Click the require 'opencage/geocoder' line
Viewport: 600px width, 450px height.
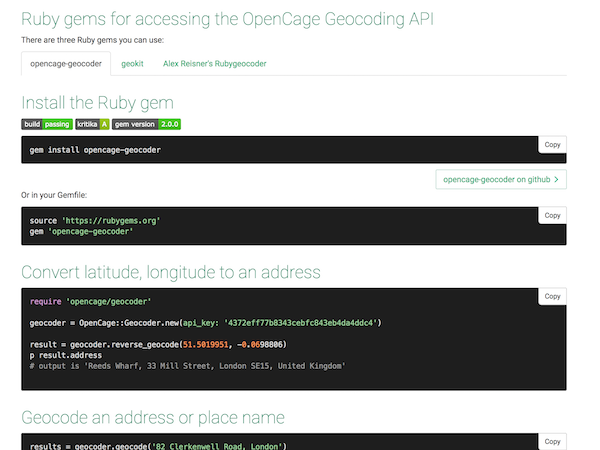(x=90, y=302)
